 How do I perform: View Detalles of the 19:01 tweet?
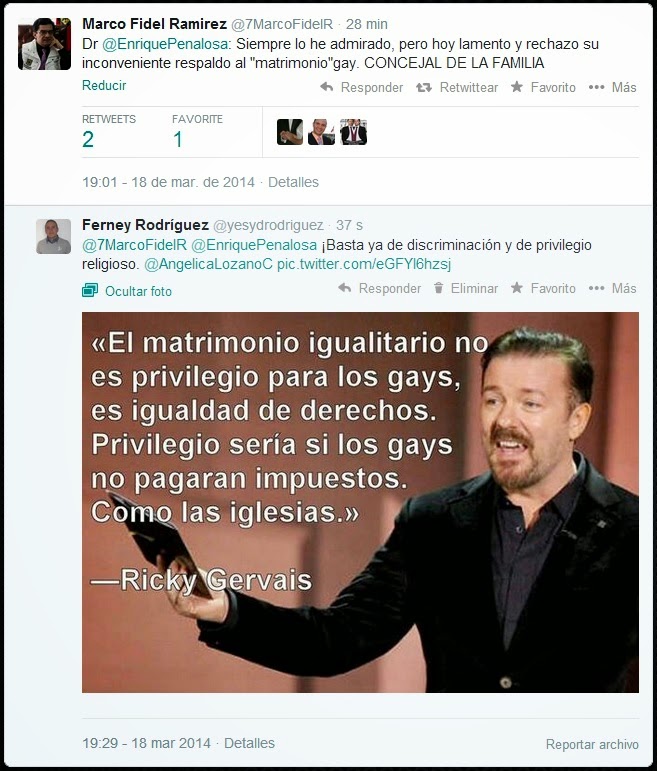tap(293, 182)
